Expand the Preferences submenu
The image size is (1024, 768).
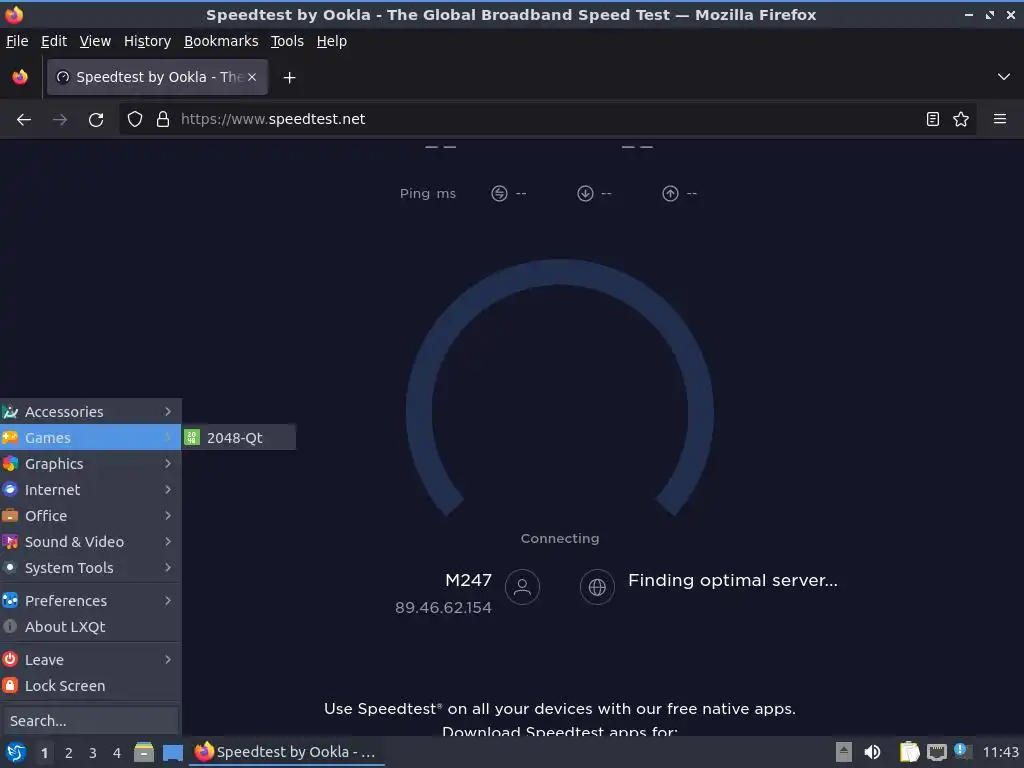[x=91, y=601]
